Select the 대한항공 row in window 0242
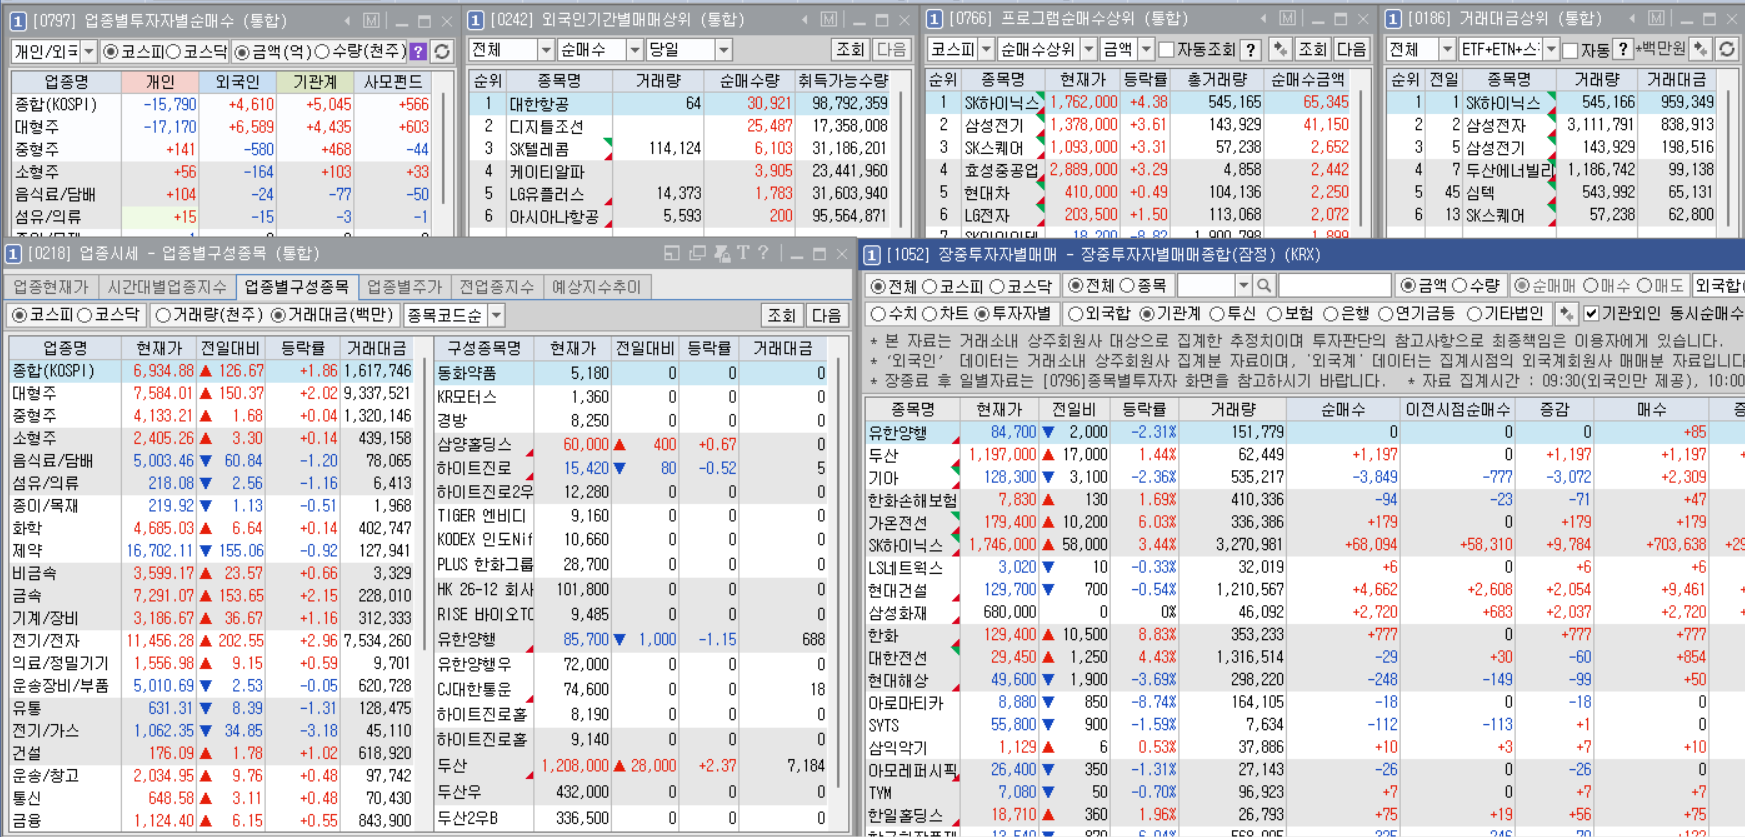Image resolution: width=1745 pixels, height=837 pixels. [680, 103]
